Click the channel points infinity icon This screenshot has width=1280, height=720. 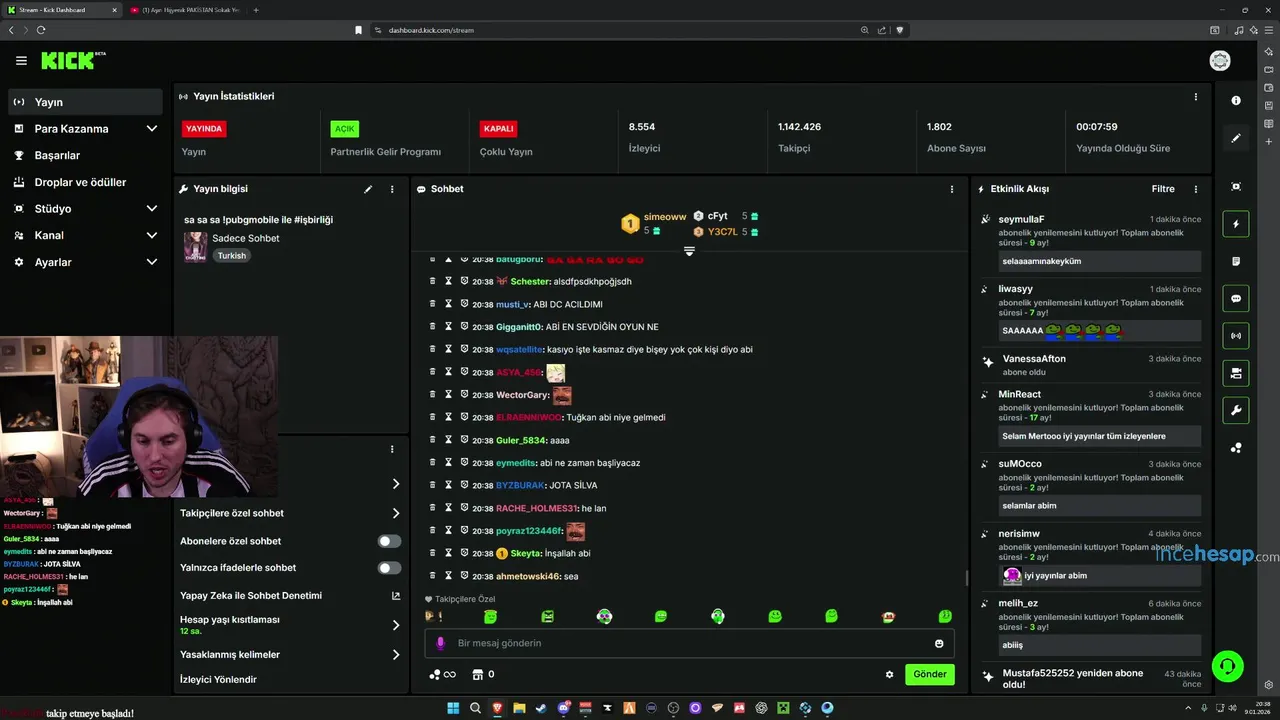pyautogui.click(x=442, y=674)
